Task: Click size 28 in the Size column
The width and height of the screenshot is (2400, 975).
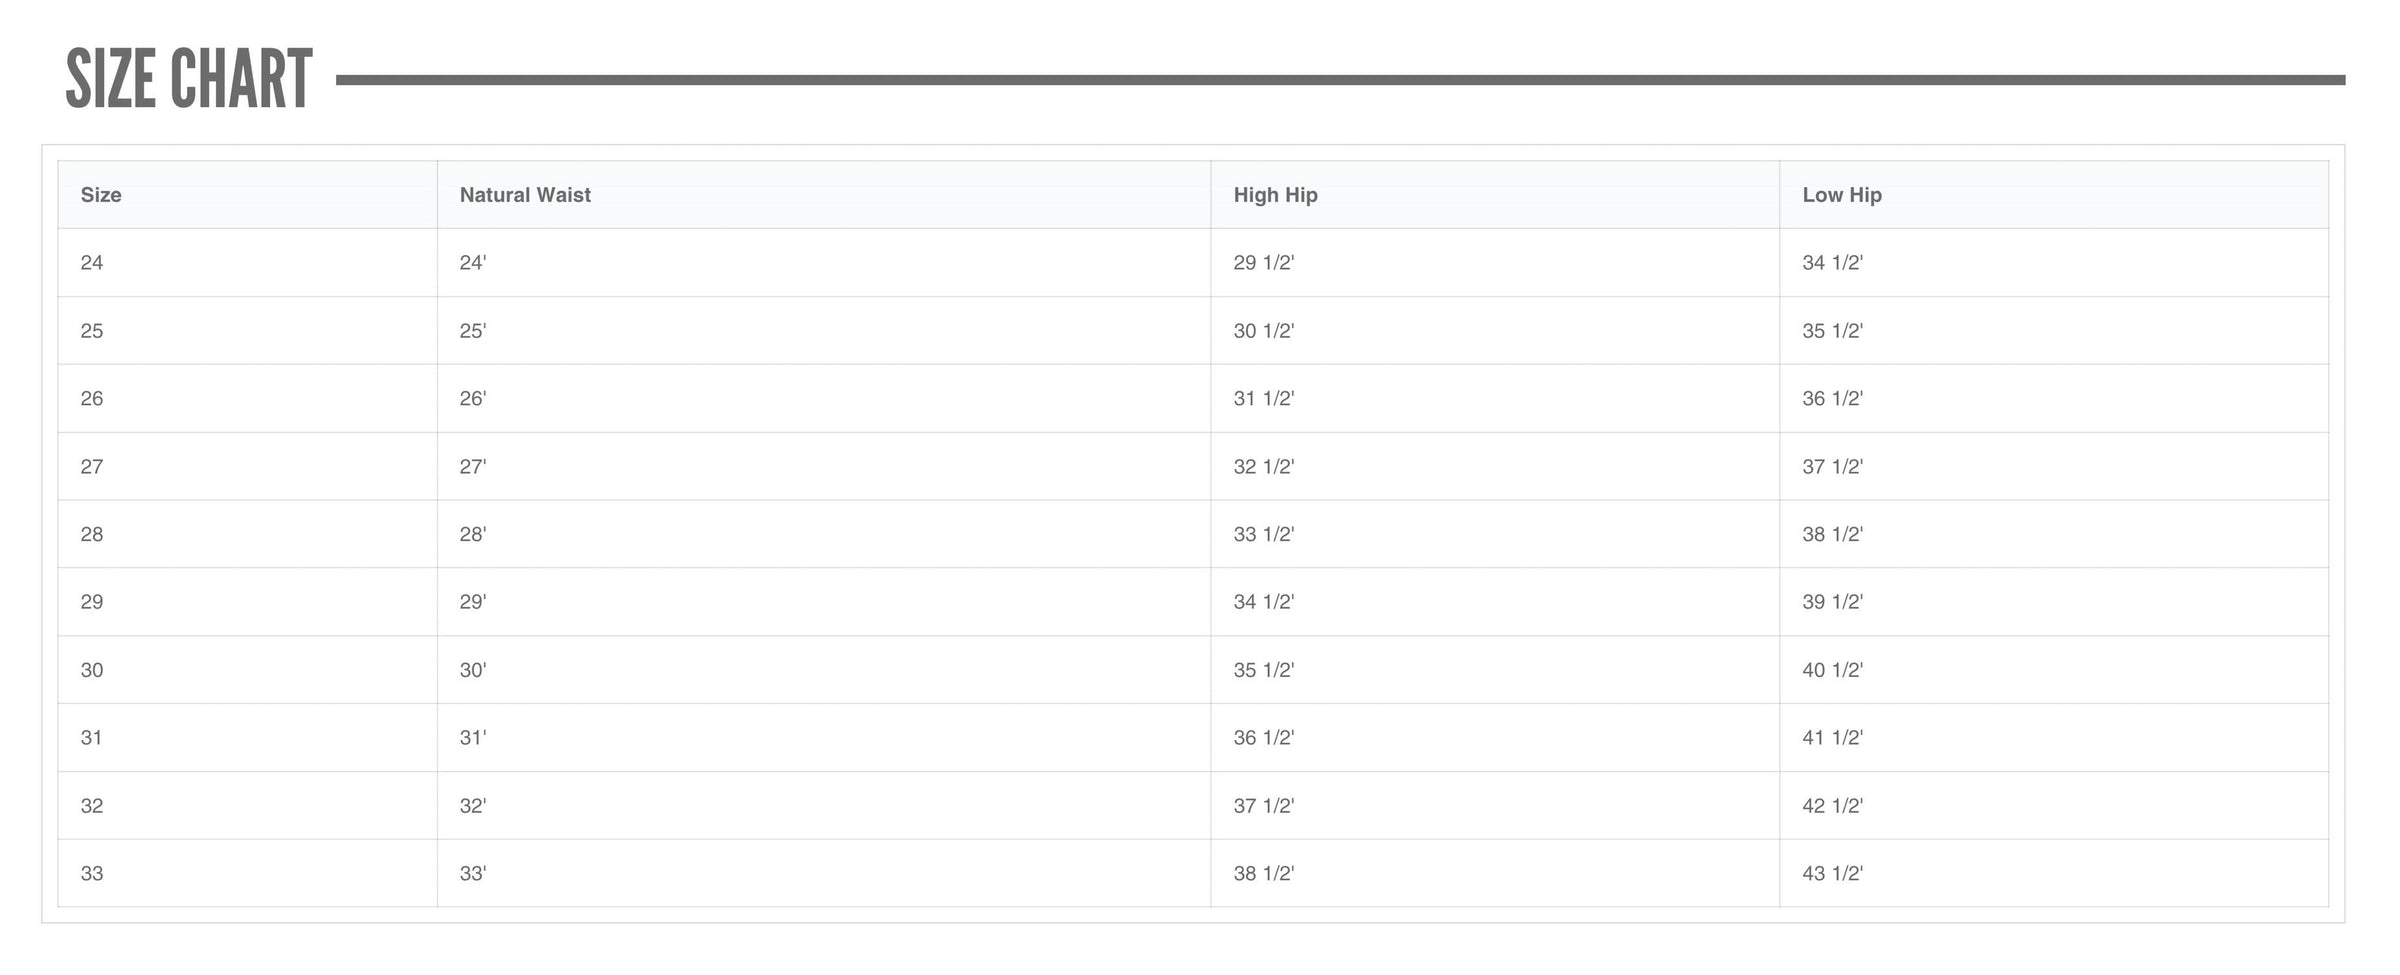Action: point(92,535)
